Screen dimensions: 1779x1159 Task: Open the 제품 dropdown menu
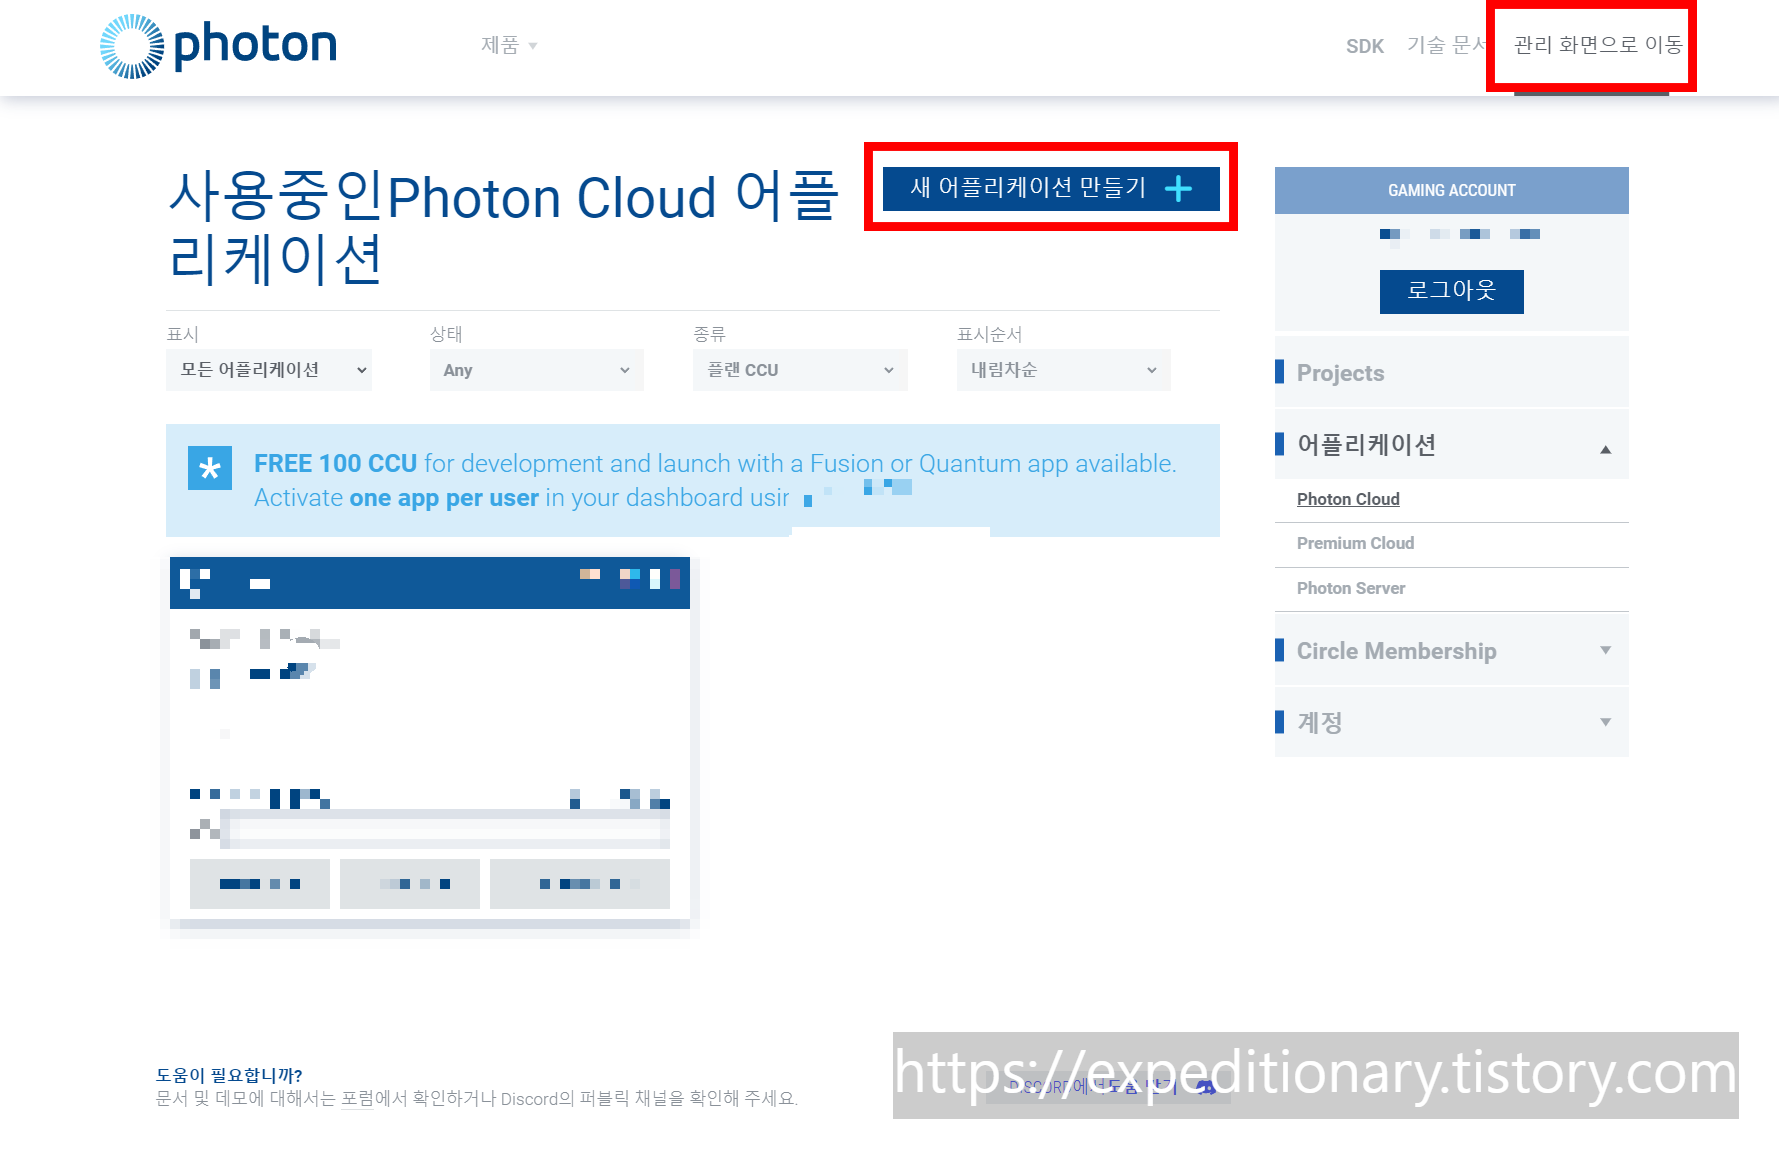[509, 45]
